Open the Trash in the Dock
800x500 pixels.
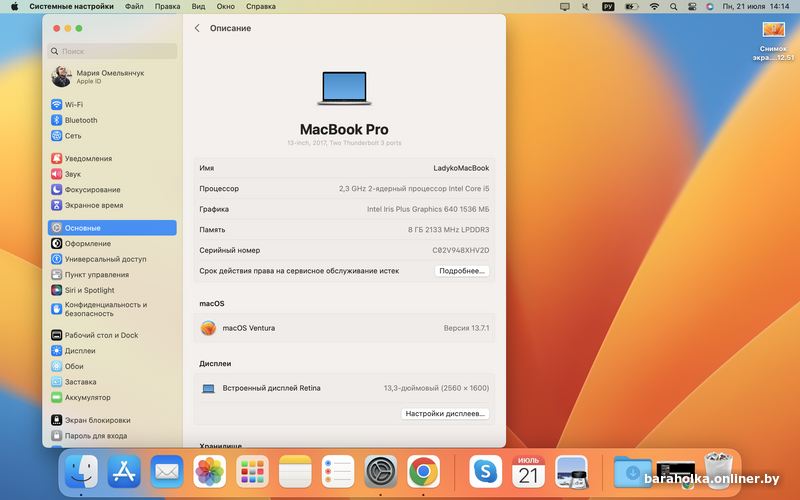pos(718,471)
